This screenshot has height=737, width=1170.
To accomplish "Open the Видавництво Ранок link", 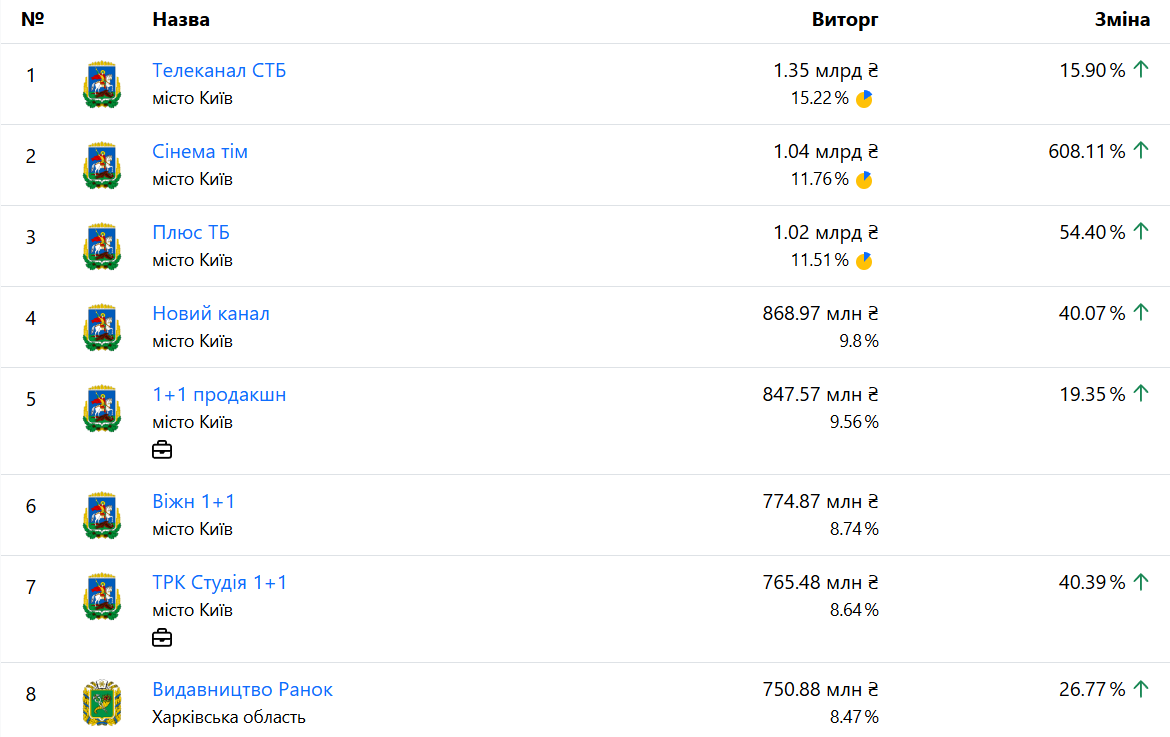I will tap(242, 690).
